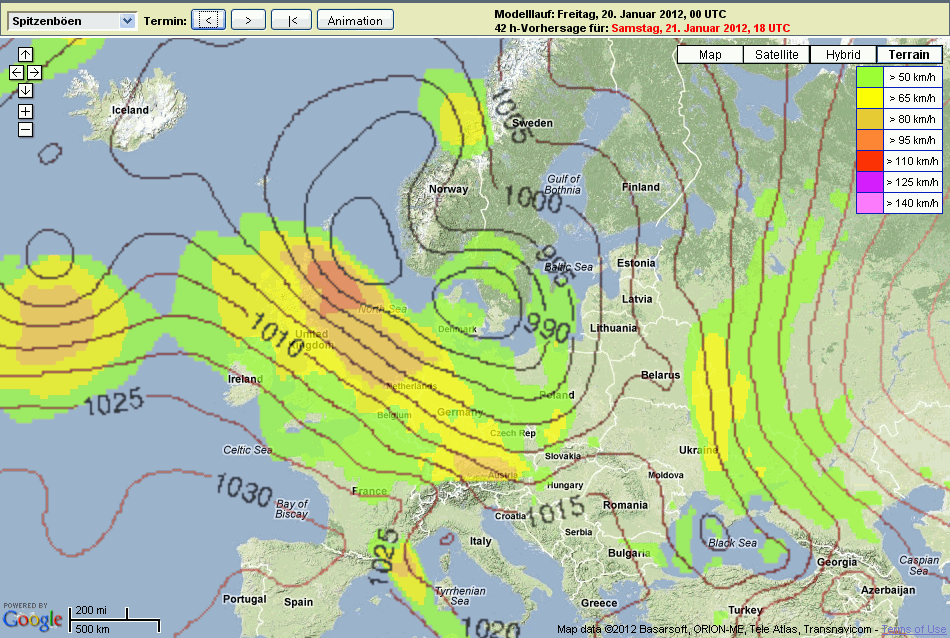Click the Turkey label on the map
950x638 pixels.
pos(745,610)
